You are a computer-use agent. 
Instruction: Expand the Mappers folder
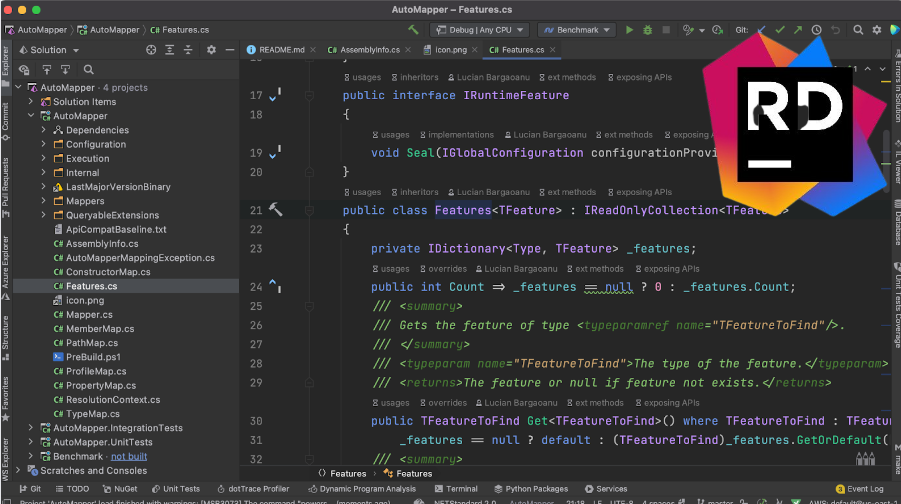click(x=44, y=201)
